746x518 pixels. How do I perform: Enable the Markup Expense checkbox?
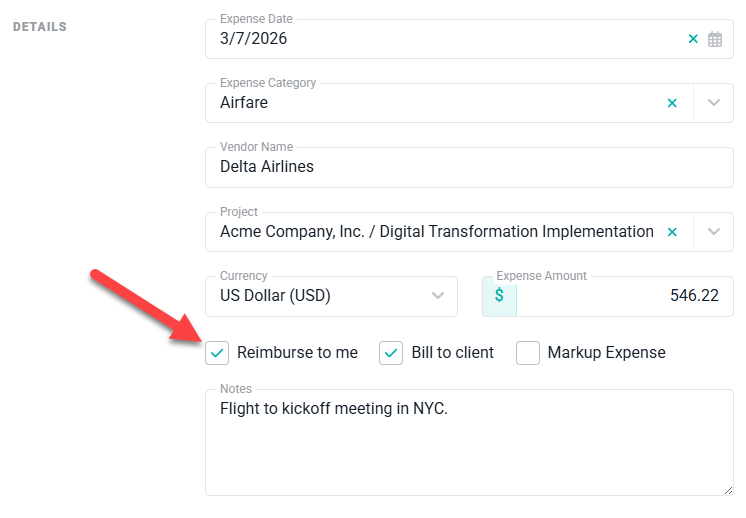[528, 353]
